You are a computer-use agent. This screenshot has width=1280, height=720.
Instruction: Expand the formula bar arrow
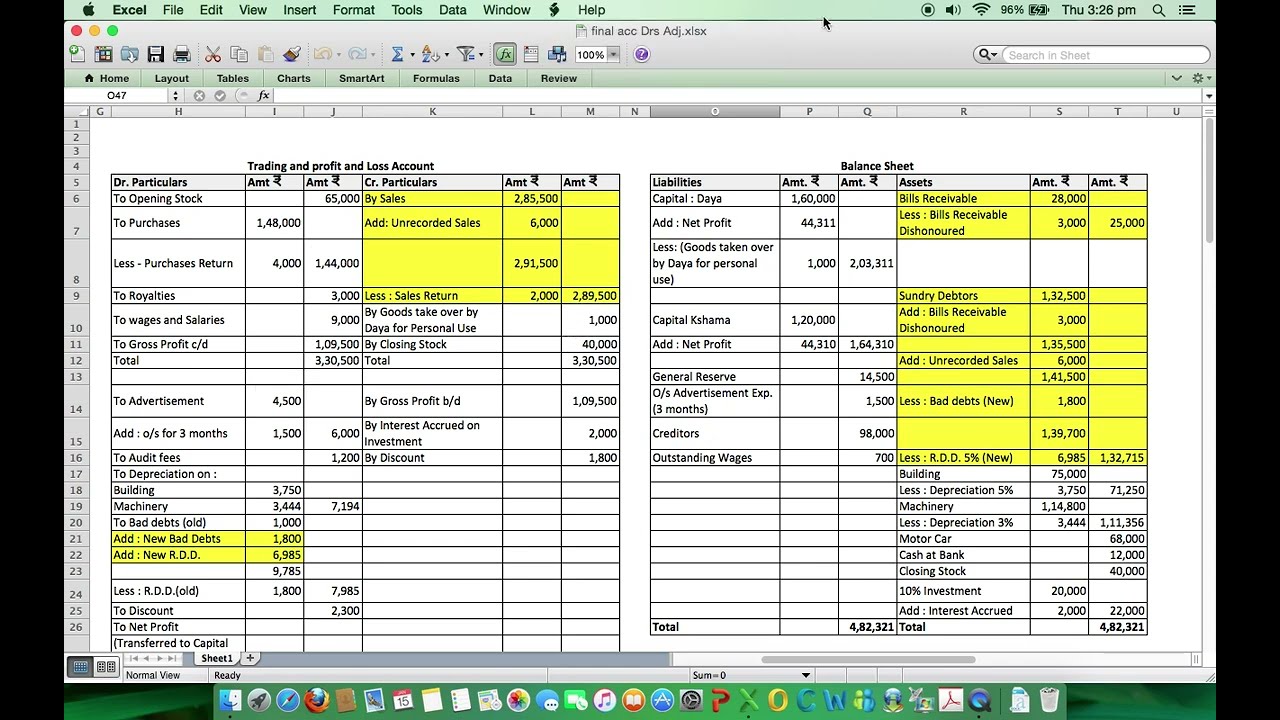click(x=1209, y=96)
